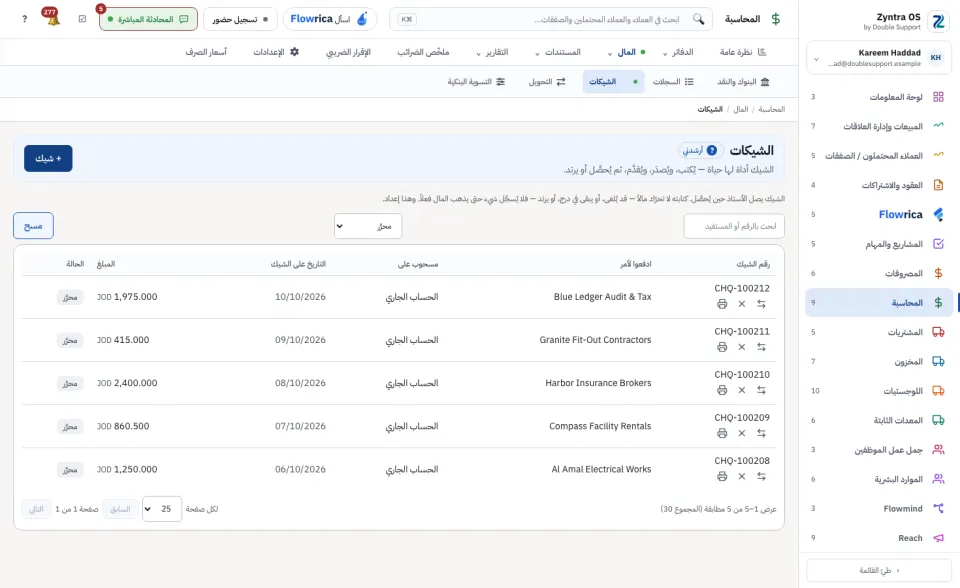
Task: Open the notifications bell
Action: tap(53, 19)
